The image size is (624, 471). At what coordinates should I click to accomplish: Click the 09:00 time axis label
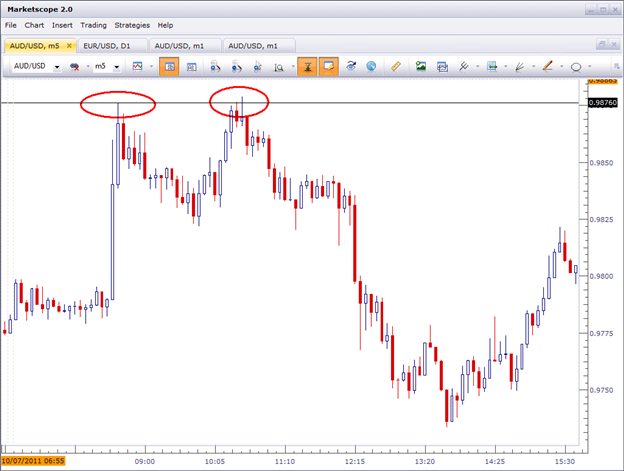point(145,461)
